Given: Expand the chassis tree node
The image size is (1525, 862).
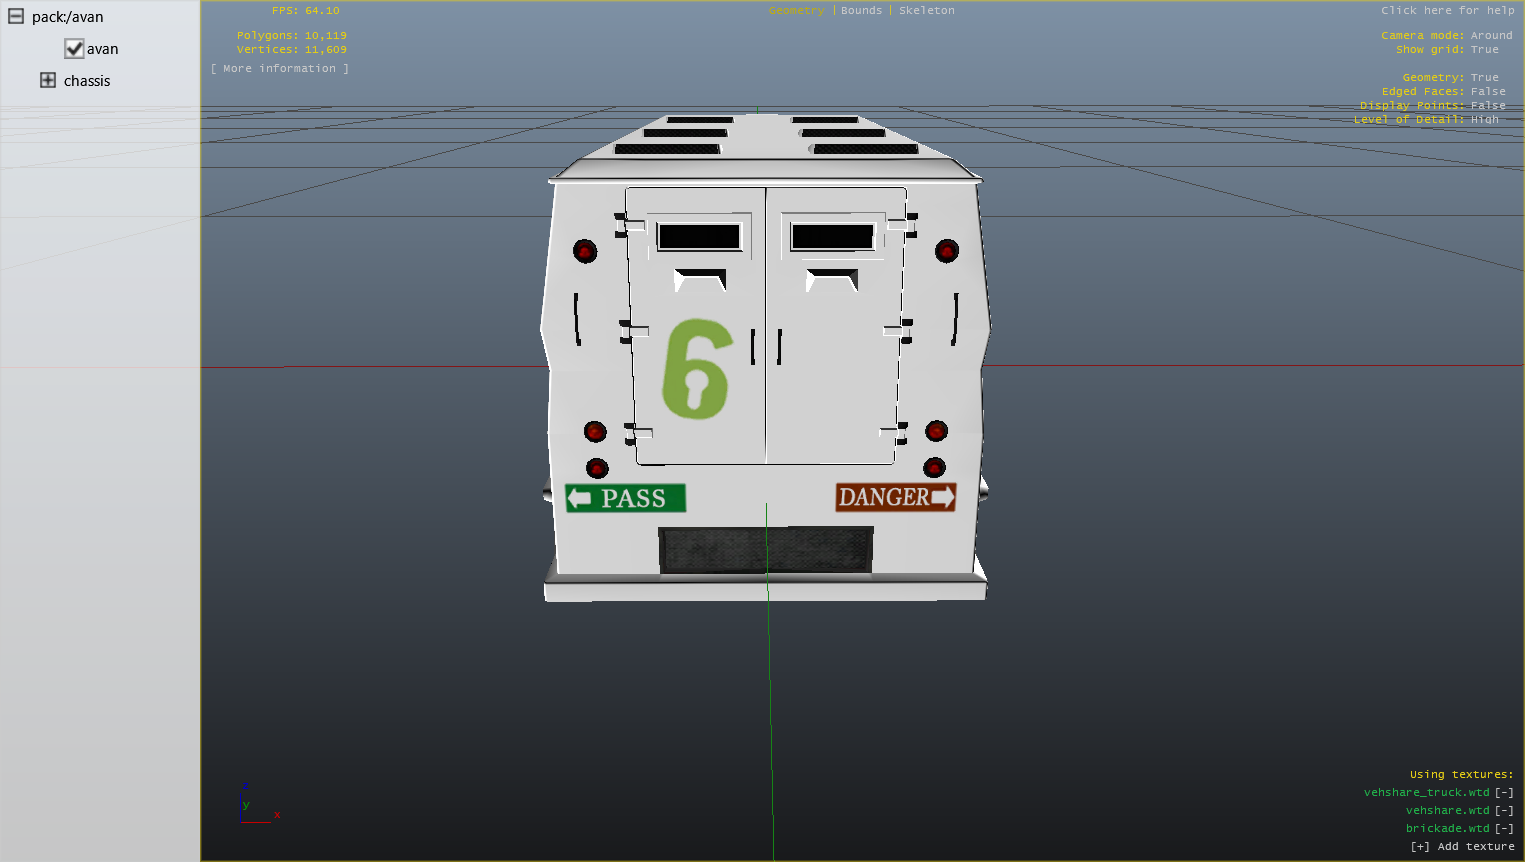Looking at the screenshot, I should pyautogui.click(x=48, y=81).
